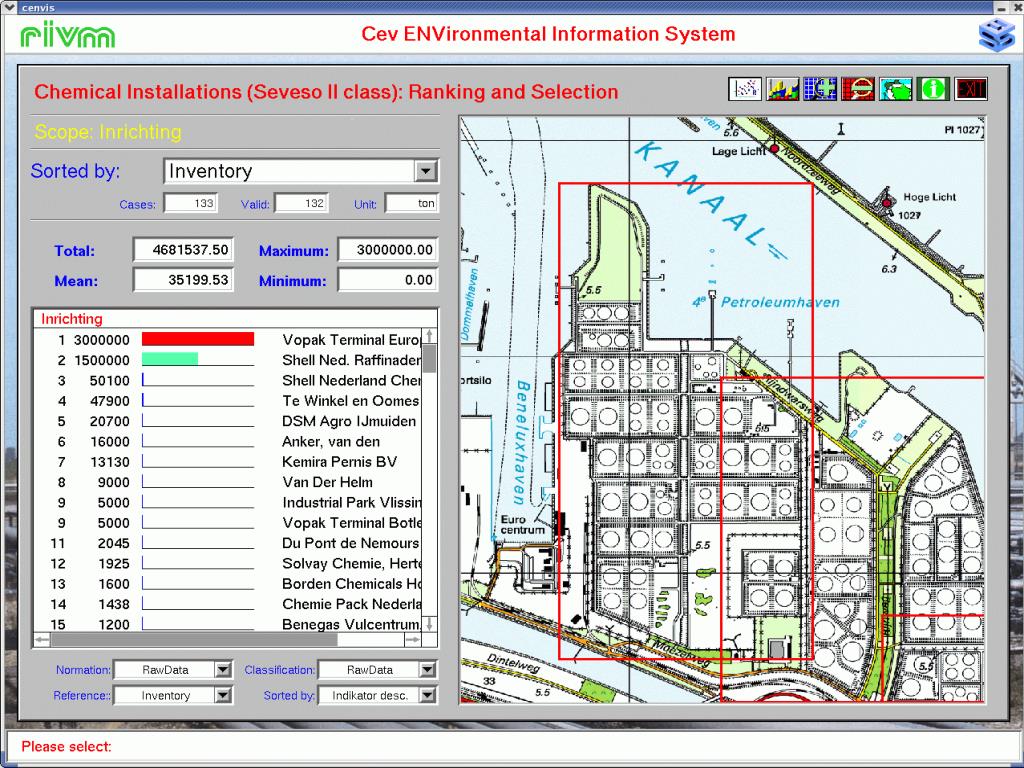
Task: Click the blue cube logo icon
Action: pyautogui.click(x=997, y=35)
